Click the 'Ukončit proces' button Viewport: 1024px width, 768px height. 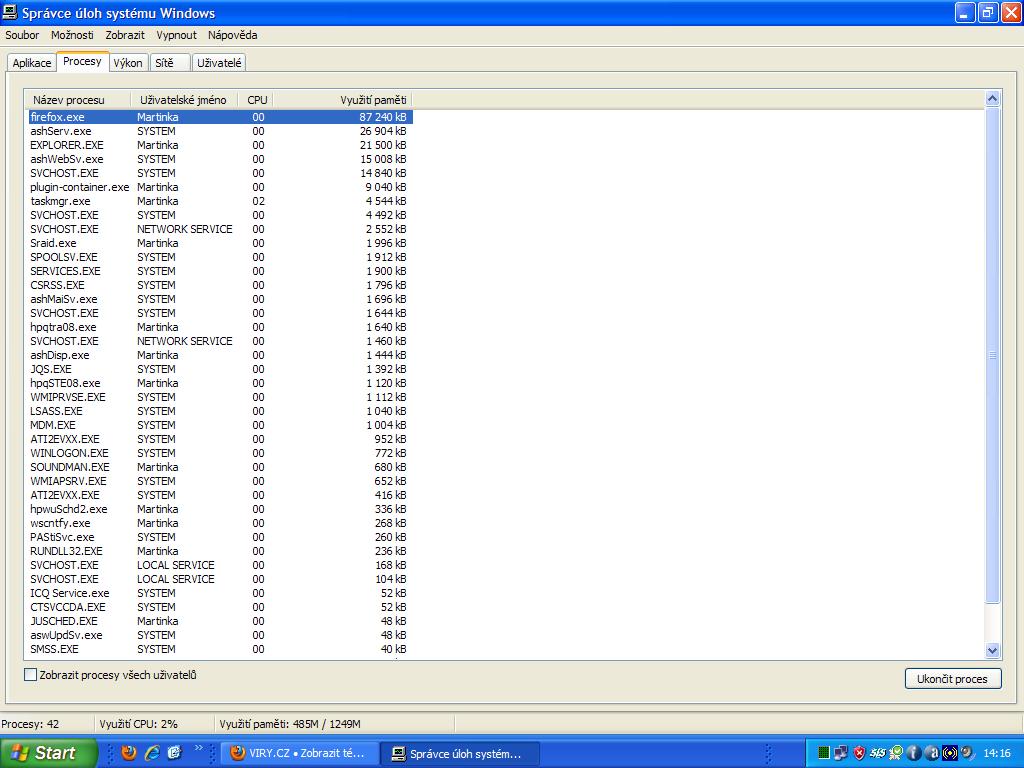click(952, 679)
